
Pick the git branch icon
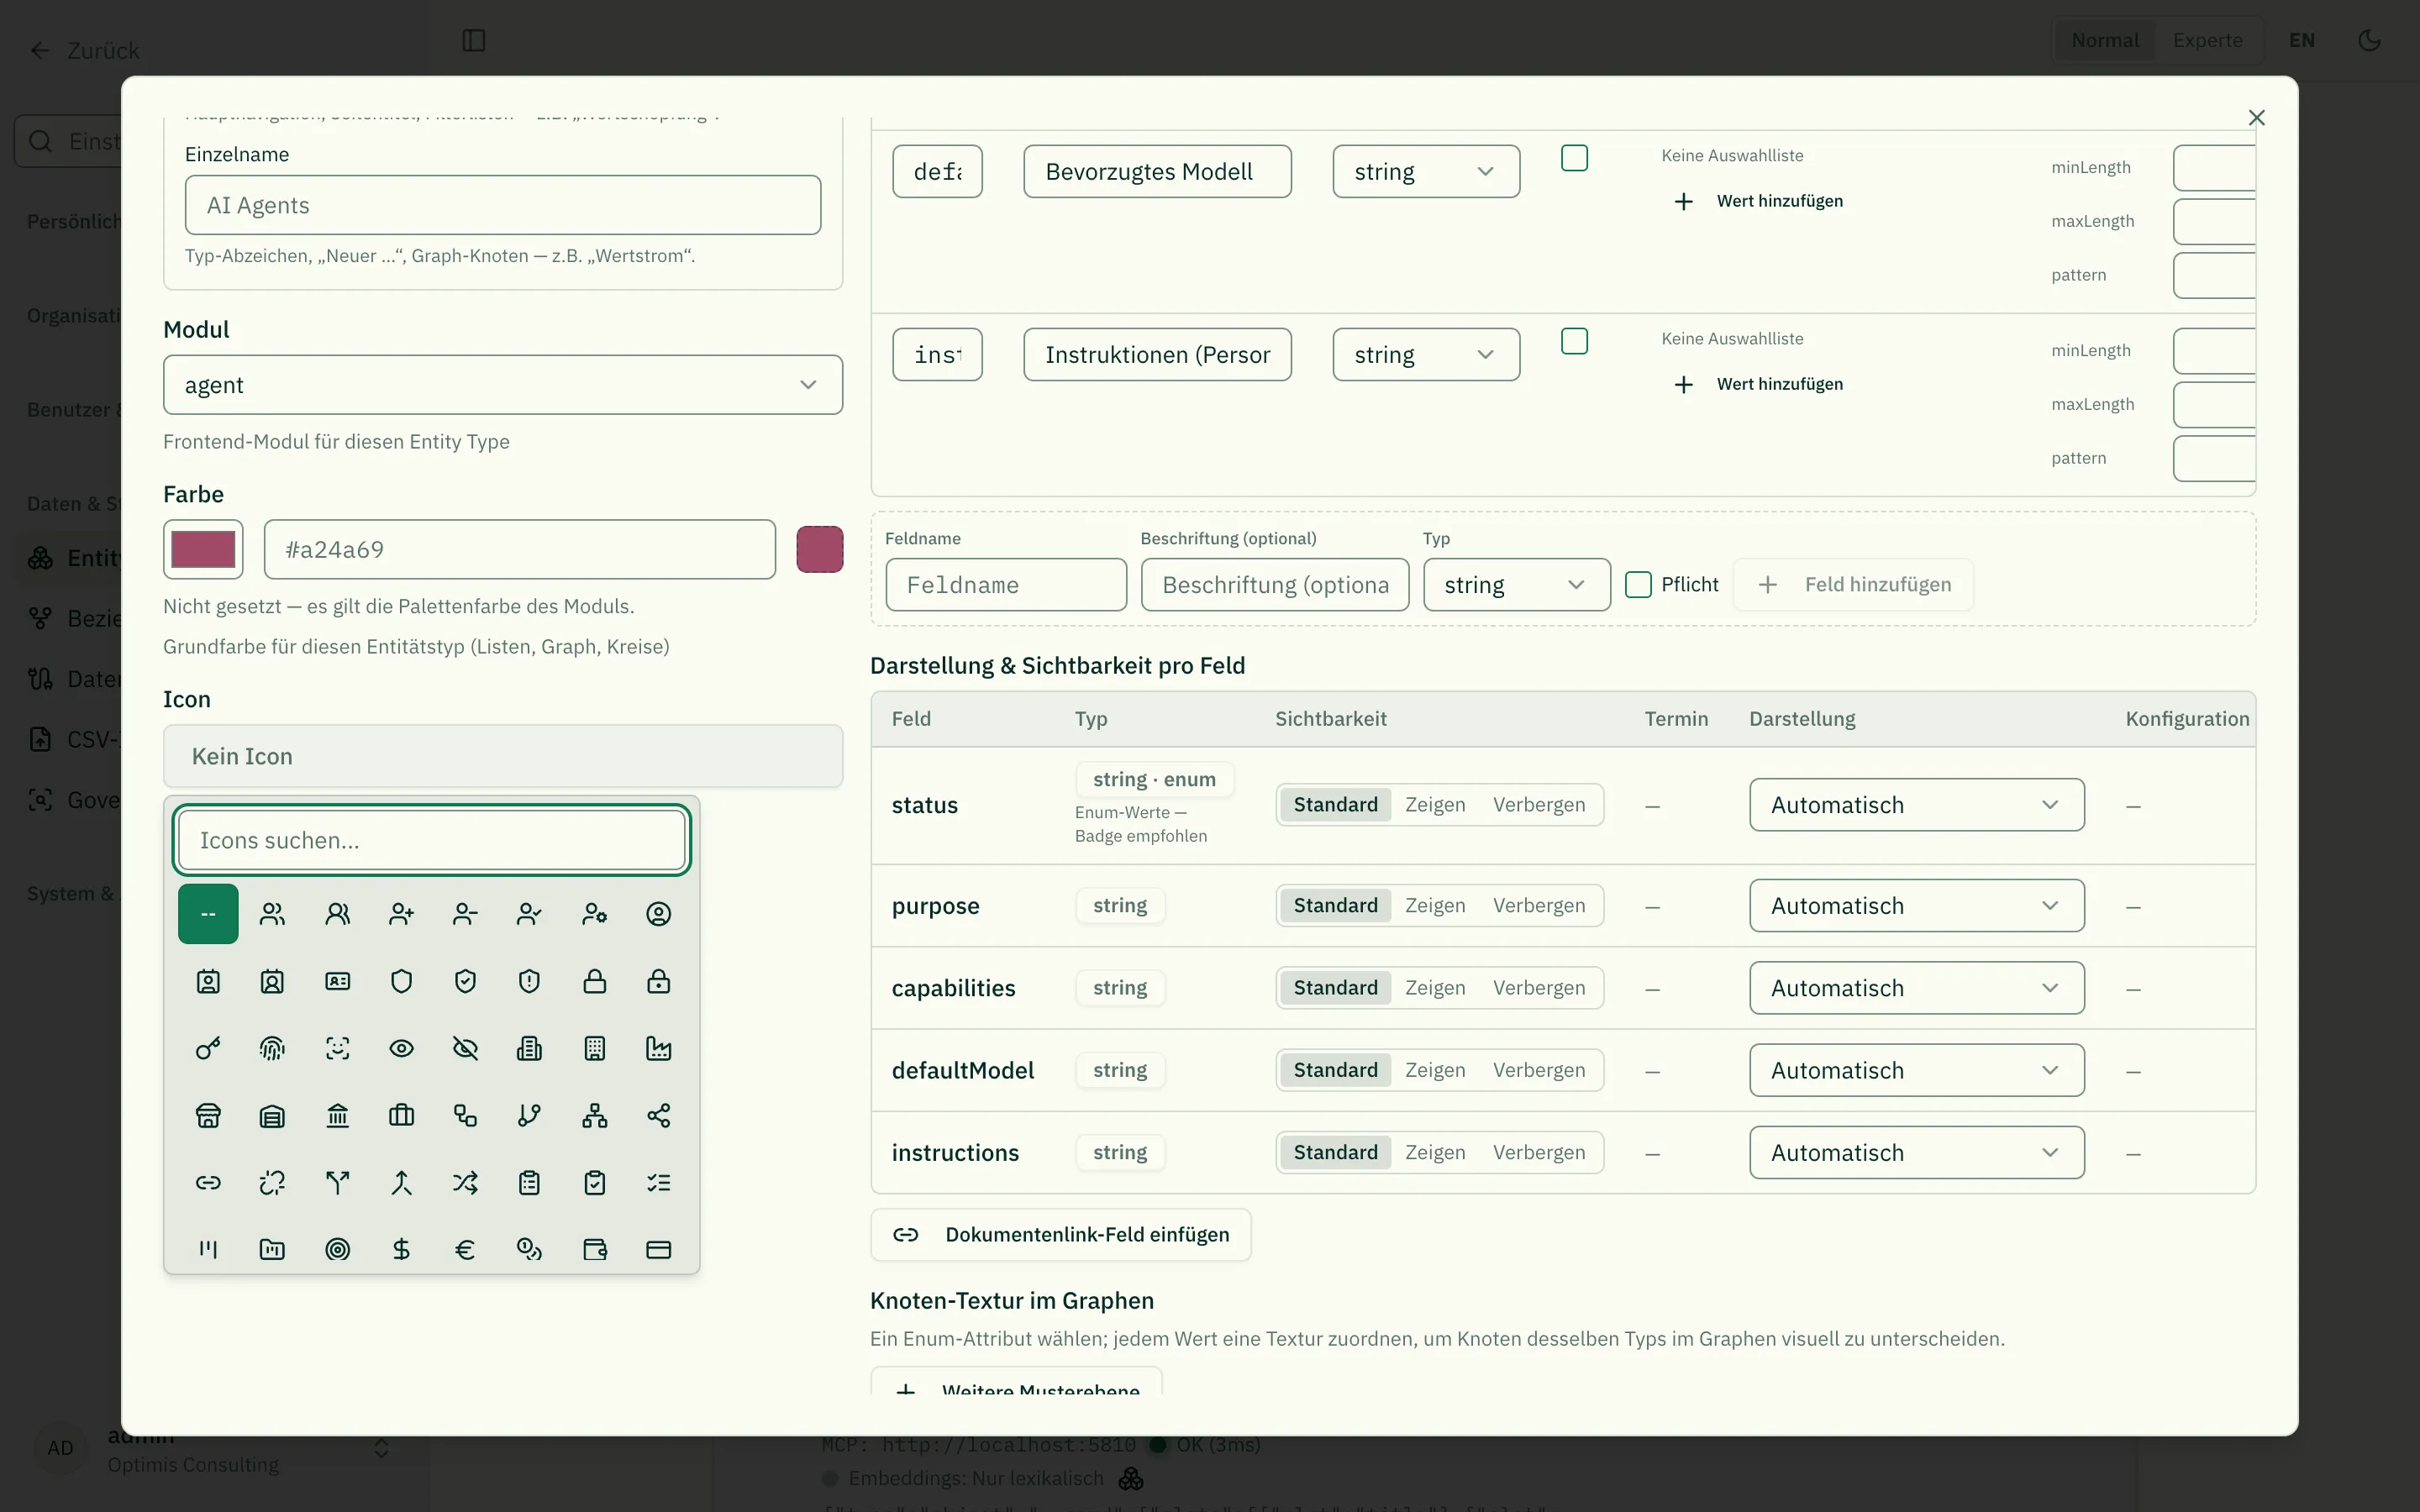coord(529,1115)
